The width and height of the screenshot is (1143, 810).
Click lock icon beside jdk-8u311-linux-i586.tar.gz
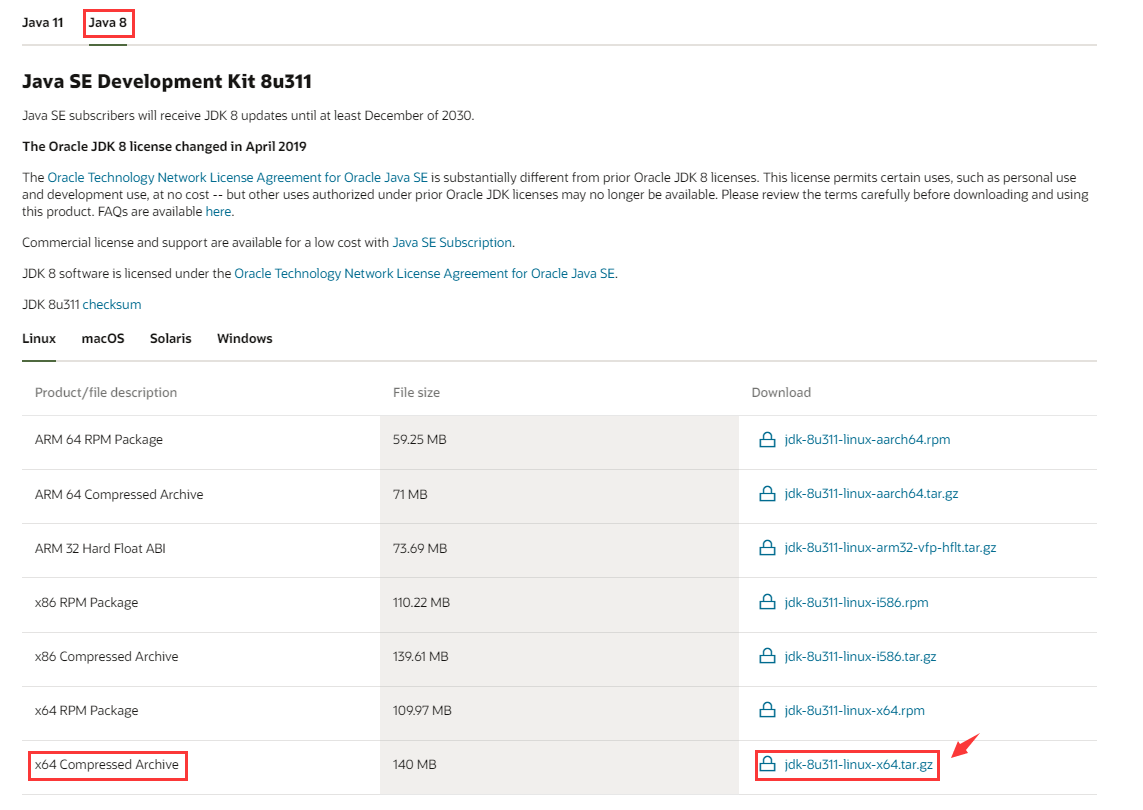pyautogui.click(x=767, y=656)
